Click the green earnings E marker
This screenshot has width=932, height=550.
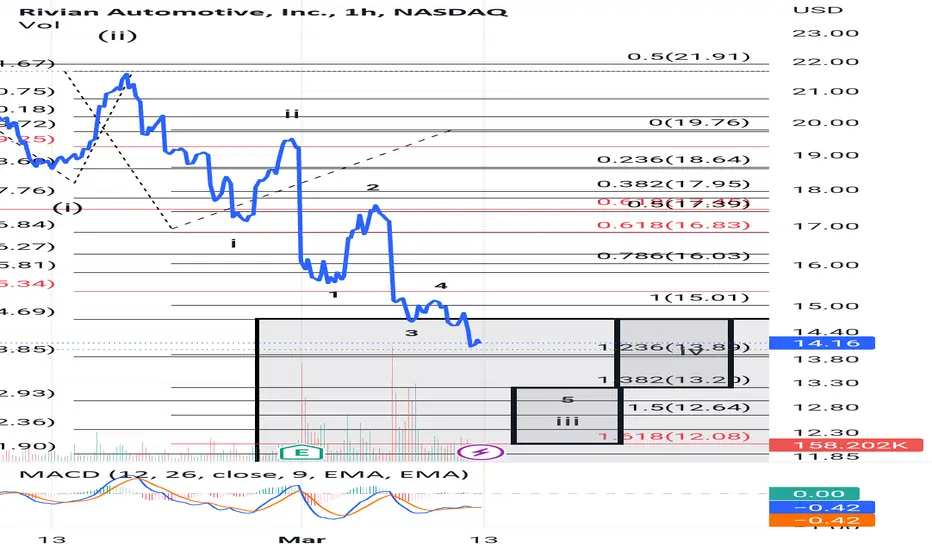301,453
